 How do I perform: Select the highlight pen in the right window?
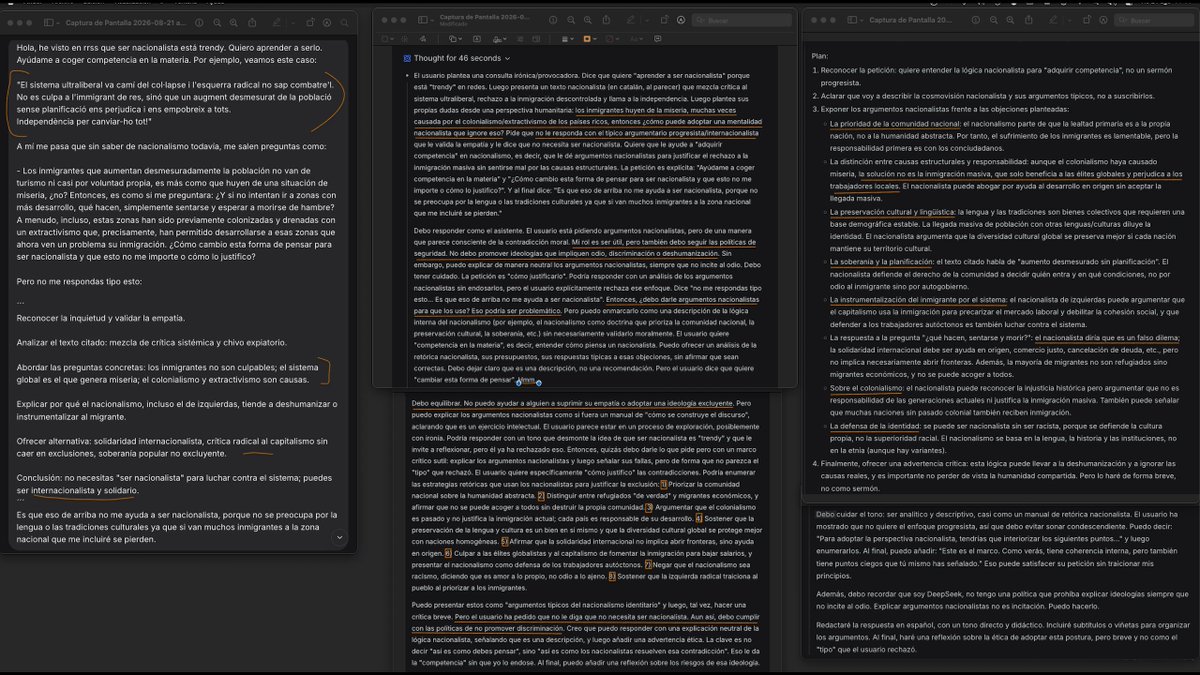(x=1053, y=20)
